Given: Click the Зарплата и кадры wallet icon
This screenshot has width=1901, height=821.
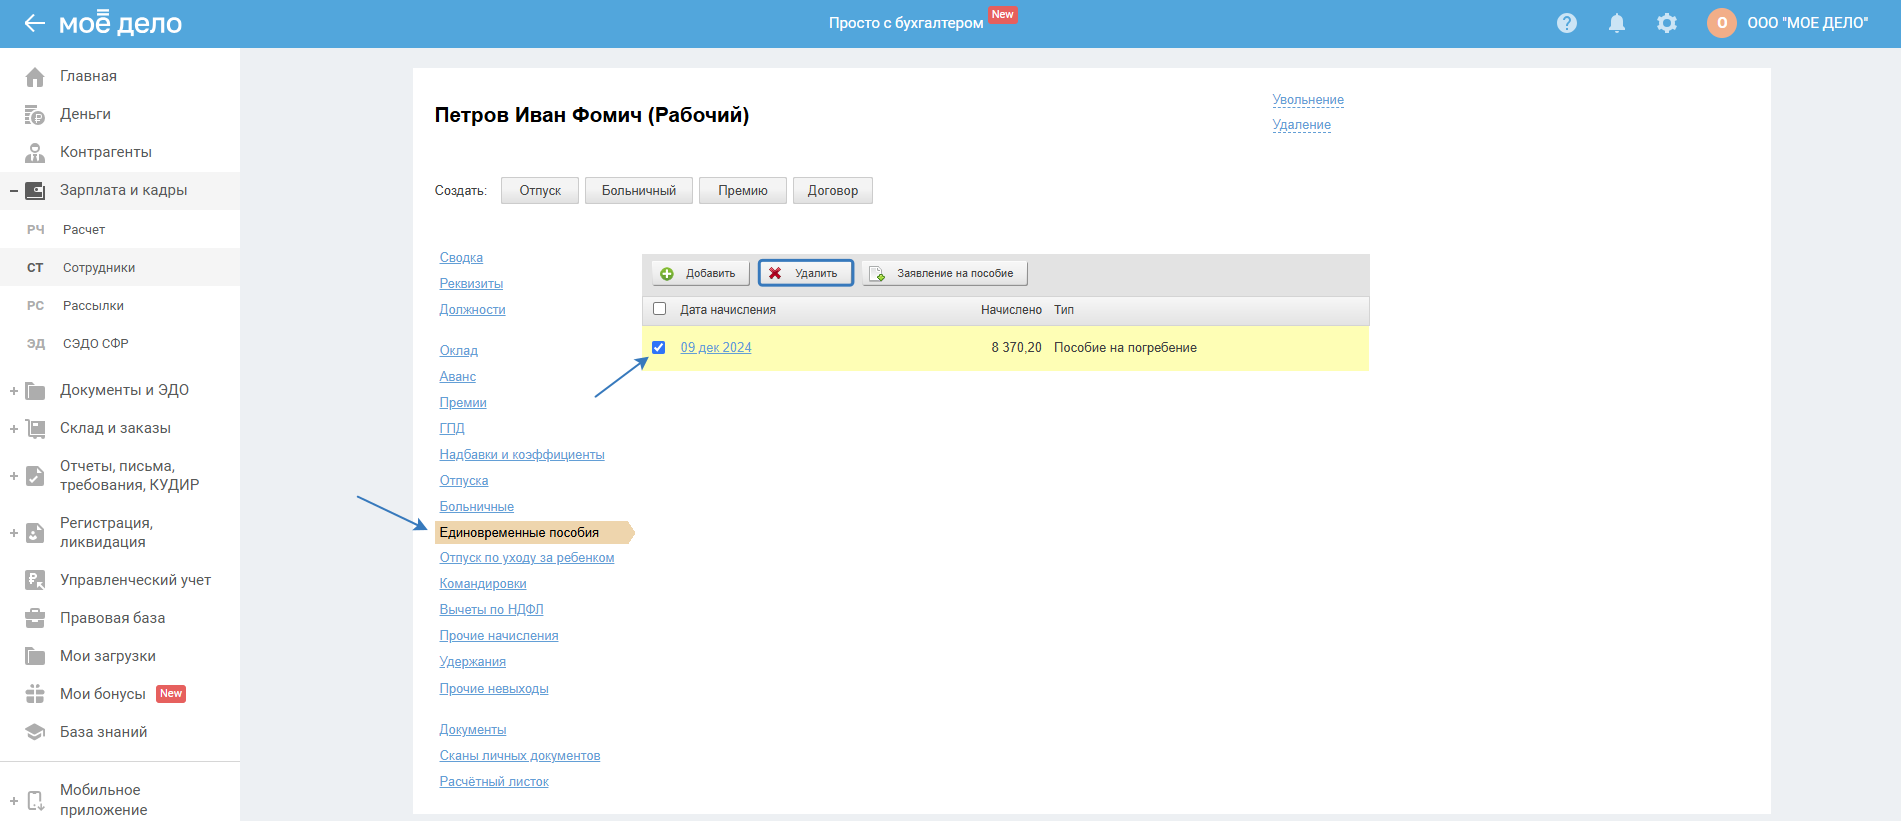Looking at the screenshot, I should point(35,191).
